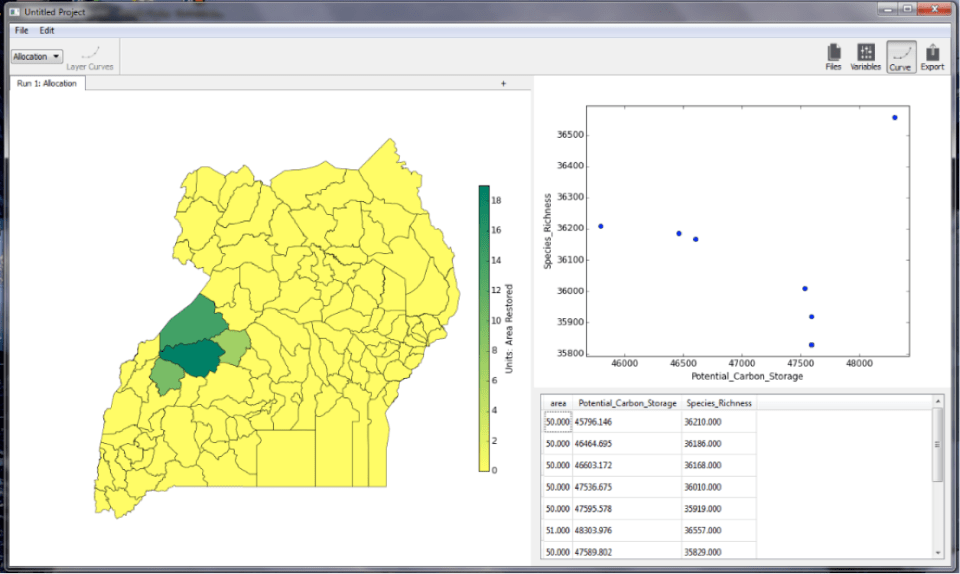Select the Run 1: Allocation tab
This screenshot has width=960, height=574.
[47, 83]
